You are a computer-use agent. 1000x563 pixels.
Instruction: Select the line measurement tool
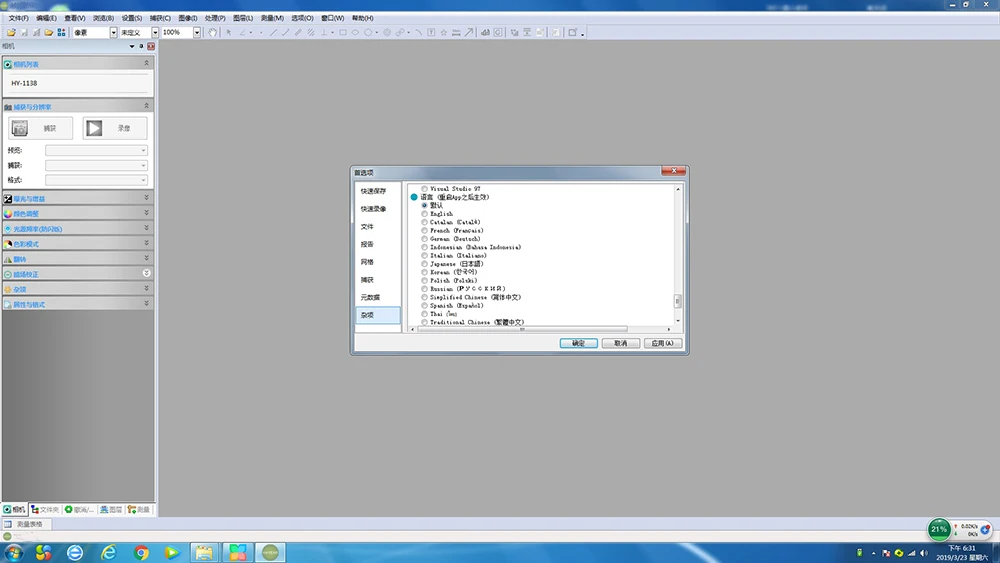273,33
